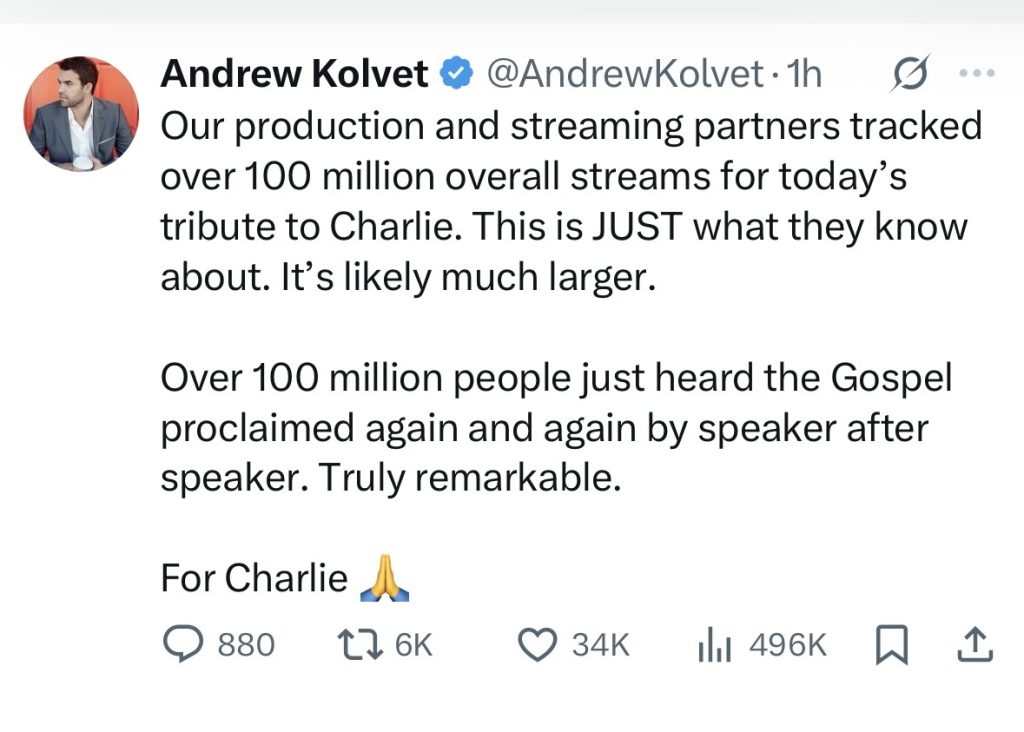Viewport: 1024px width, 732px height.
Task: Click the 880 replies count
Action: (246, 646)
